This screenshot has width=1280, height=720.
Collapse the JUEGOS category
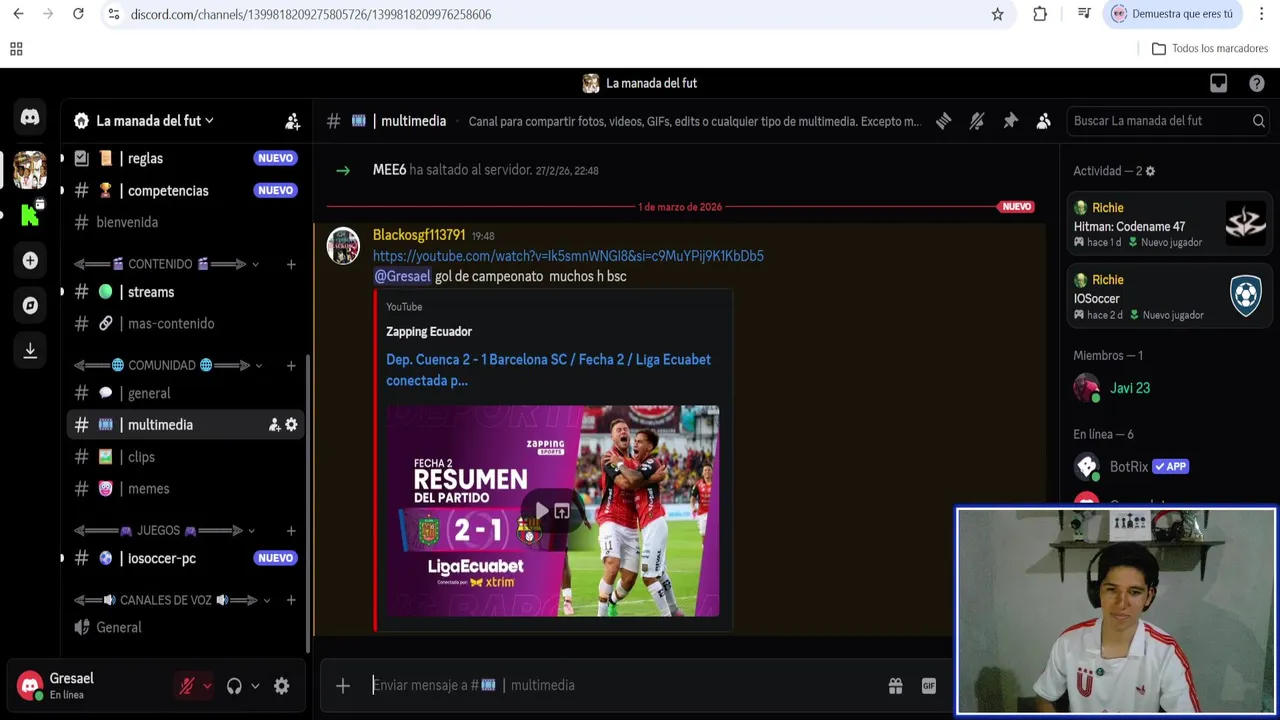165,530
